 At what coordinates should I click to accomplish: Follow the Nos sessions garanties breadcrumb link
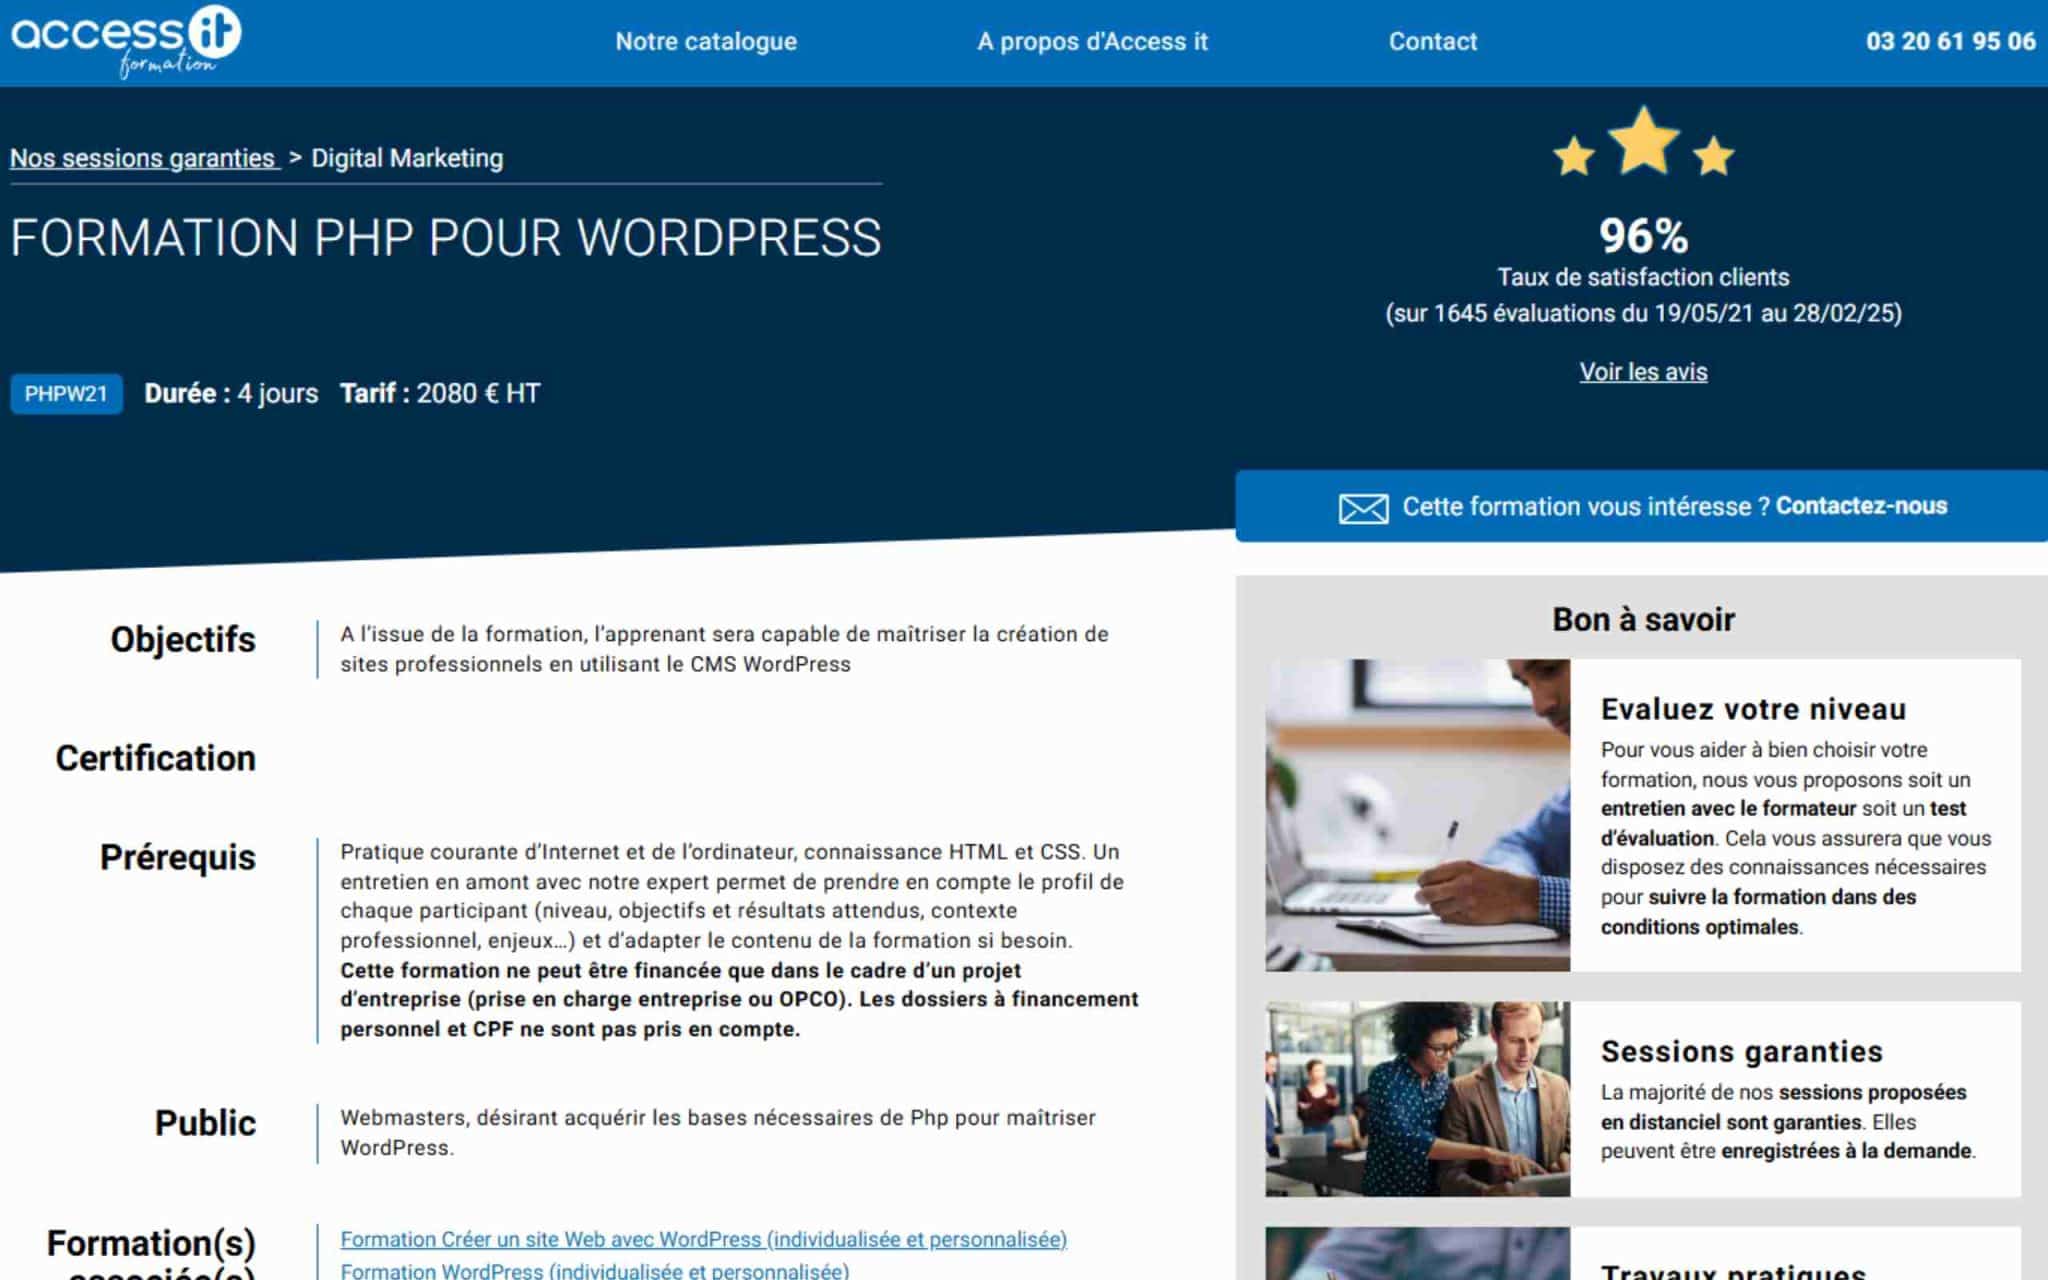(x=144, y=158)
